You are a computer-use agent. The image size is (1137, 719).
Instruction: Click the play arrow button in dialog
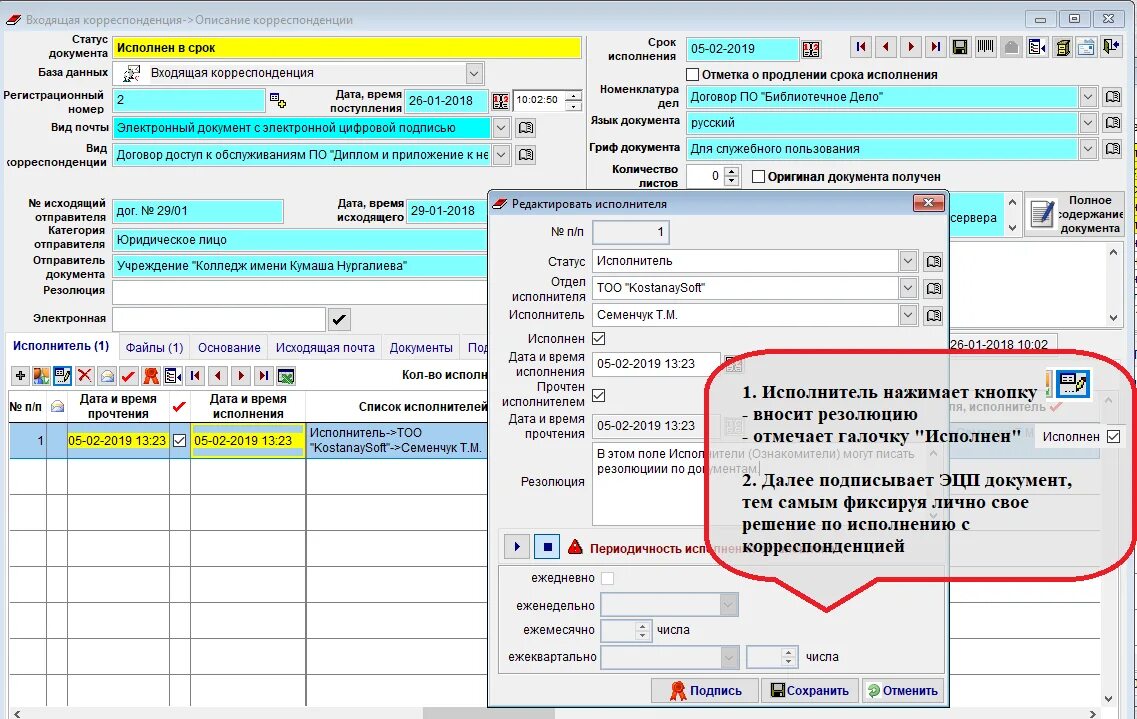click(517, 546)
